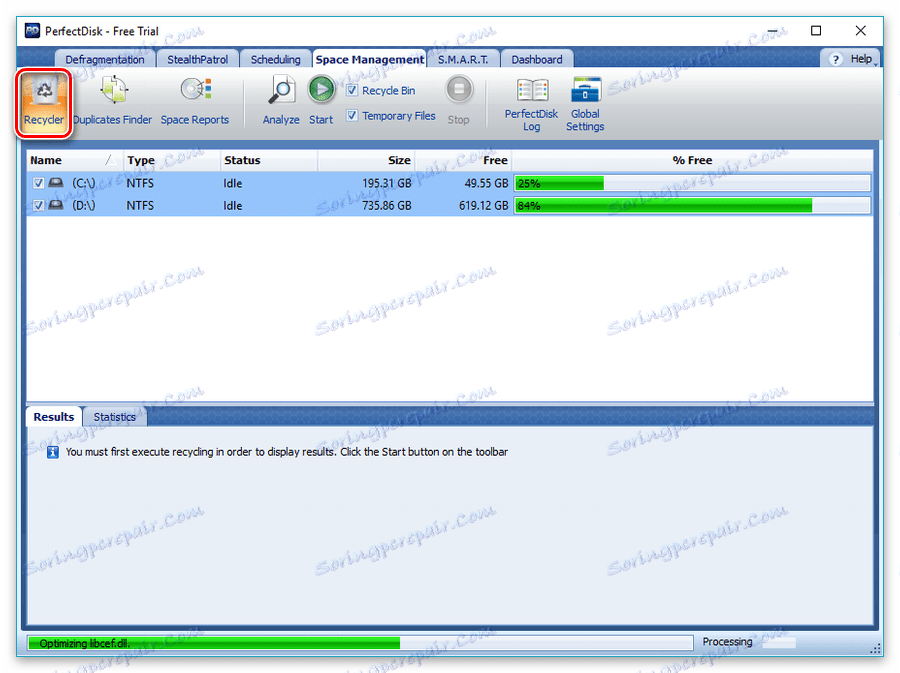
Task: Select the Recycler tool
Action: tap(43, 100)
